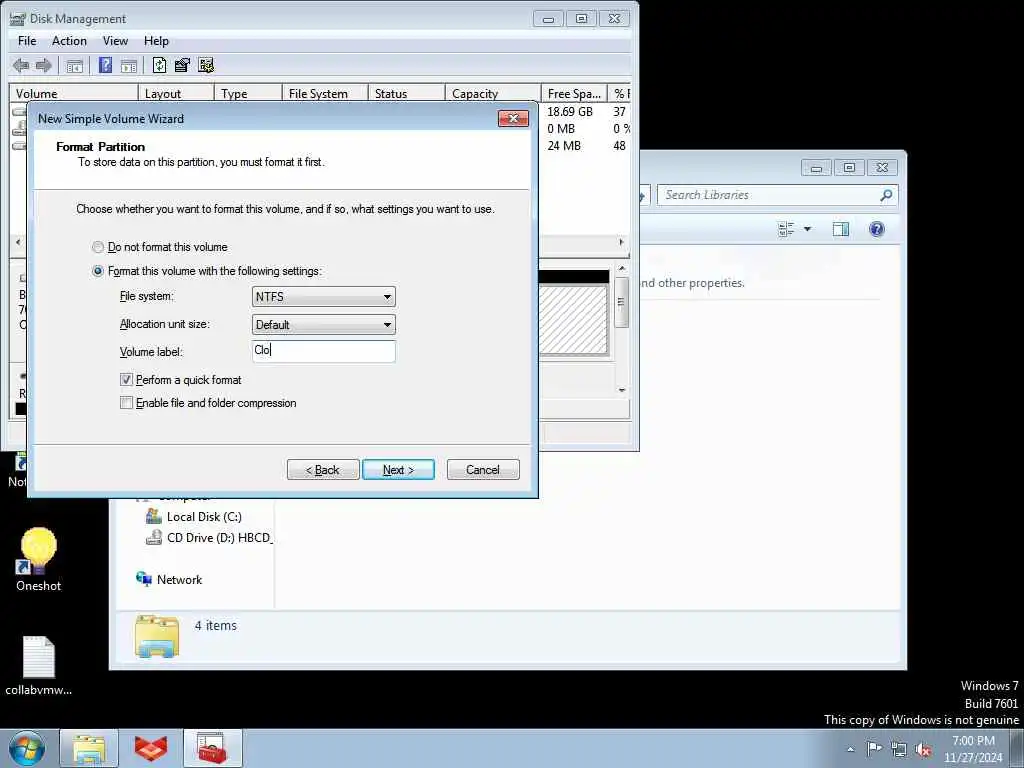Click the taskbar clock showing 7:00 PM

973,749
